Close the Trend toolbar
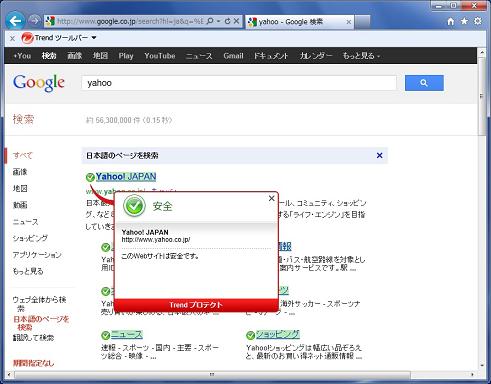Viewport: 491px width, 384px height. 12,38
